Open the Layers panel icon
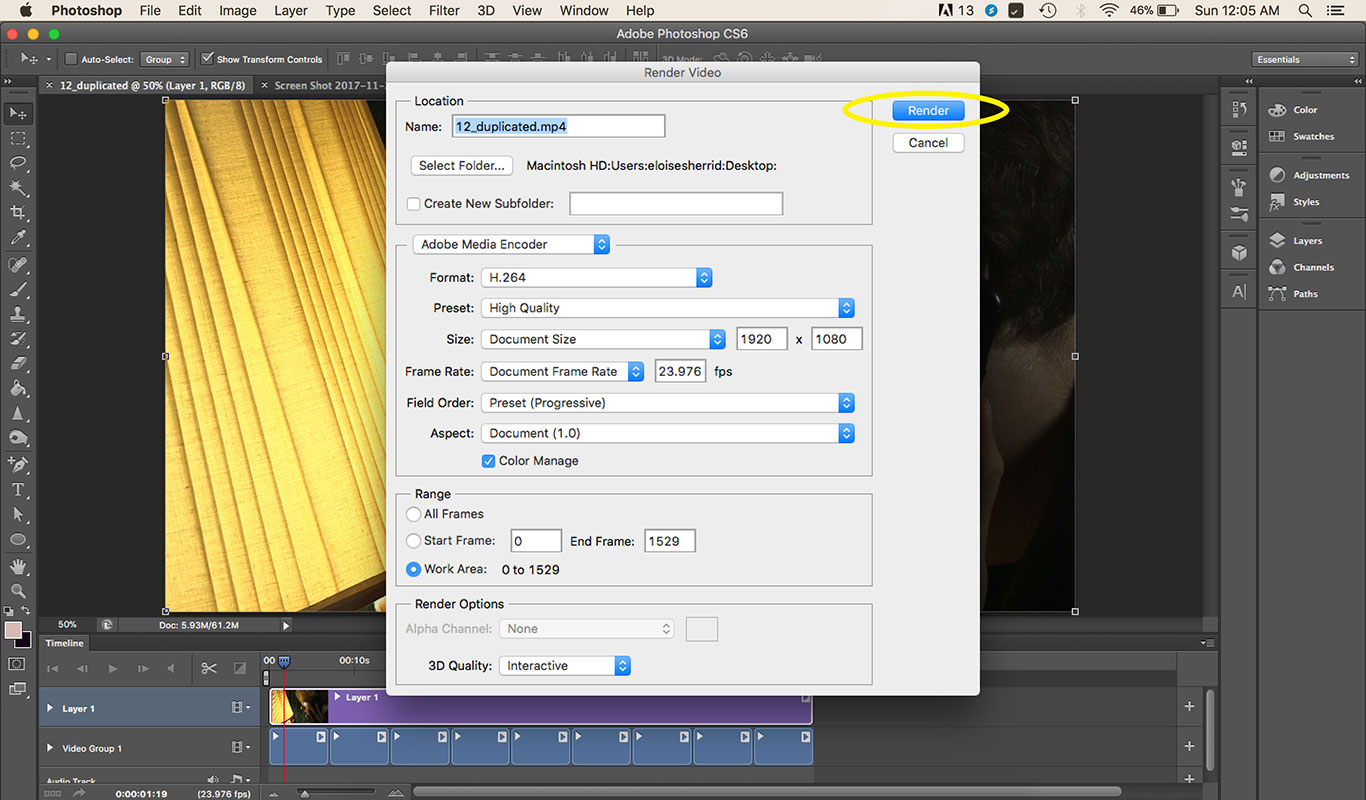 tap(1277, 241)
